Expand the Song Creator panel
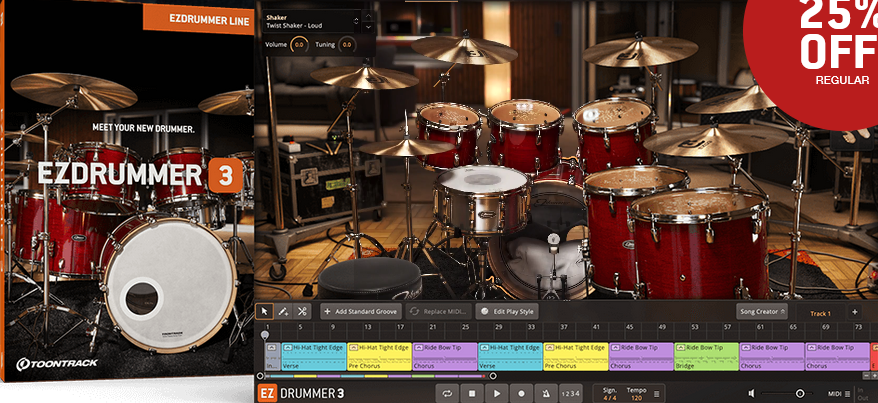878x403 pixels. pos(762,311)
